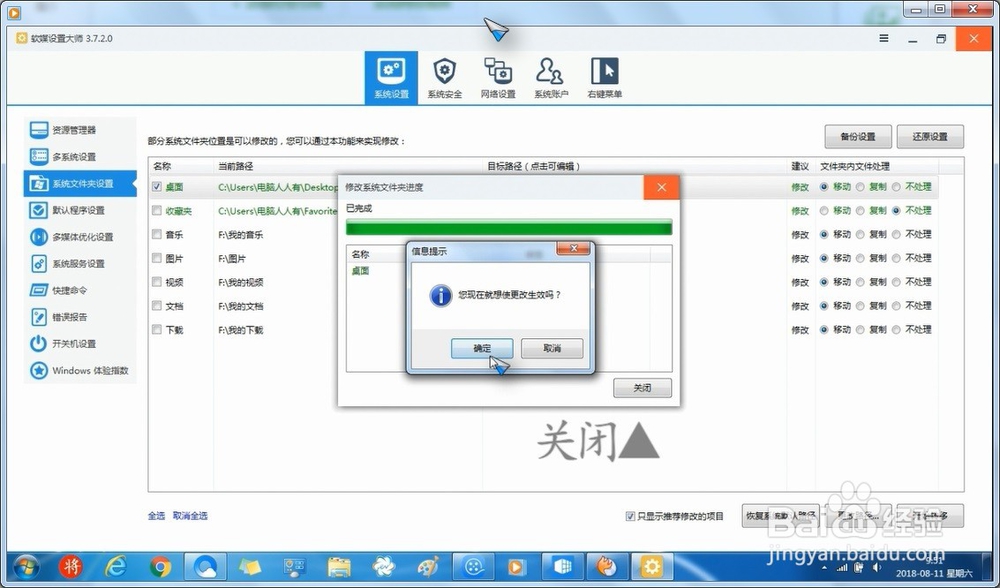Open 错误报告 in the sidebar
Image resolution: width=1000 pixels, height=588 pixels.
[80, 317]
